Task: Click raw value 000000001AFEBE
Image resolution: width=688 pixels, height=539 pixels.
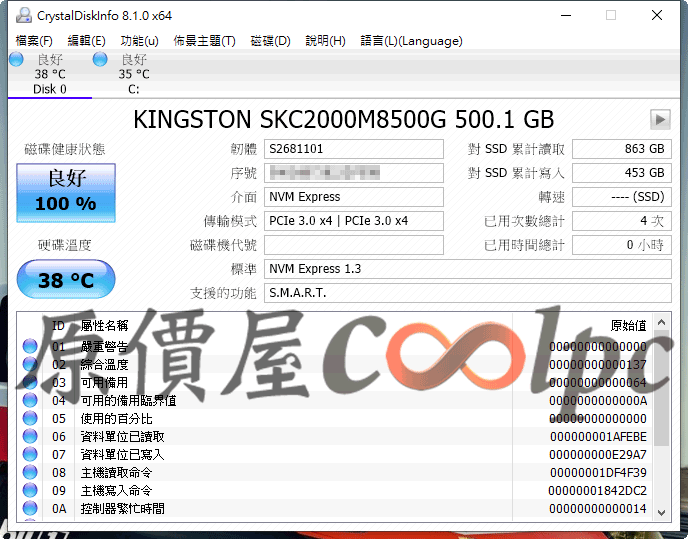Action: pos(598,437)
